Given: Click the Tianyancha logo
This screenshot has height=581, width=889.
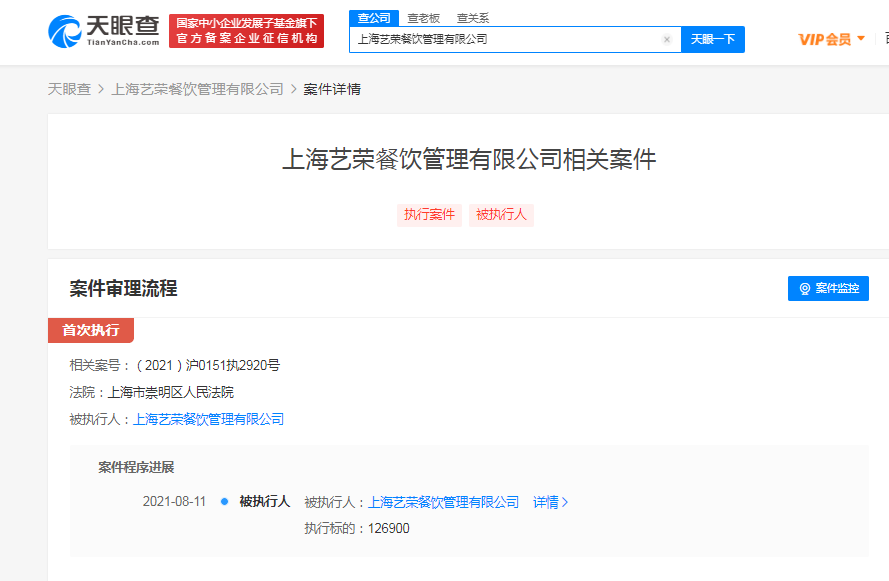Looking at the screenshot, I should click(104, 31).
